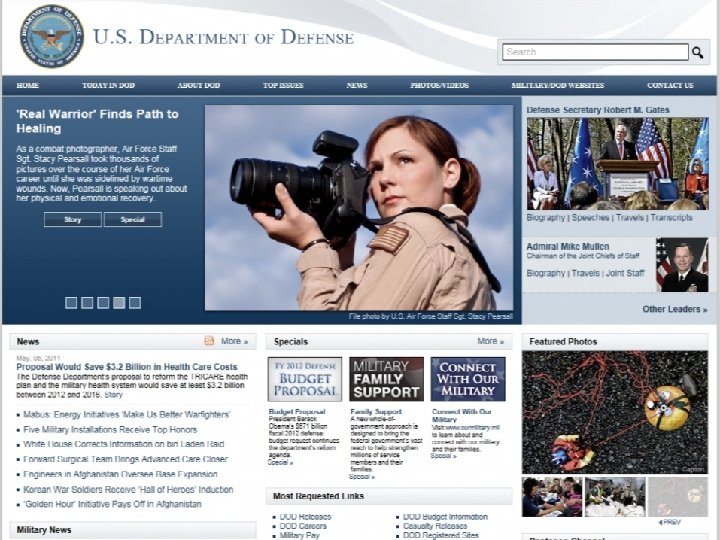Screen dimensions: 720x540
Task: Open Mullen Biography link
Action: point(546,273)
